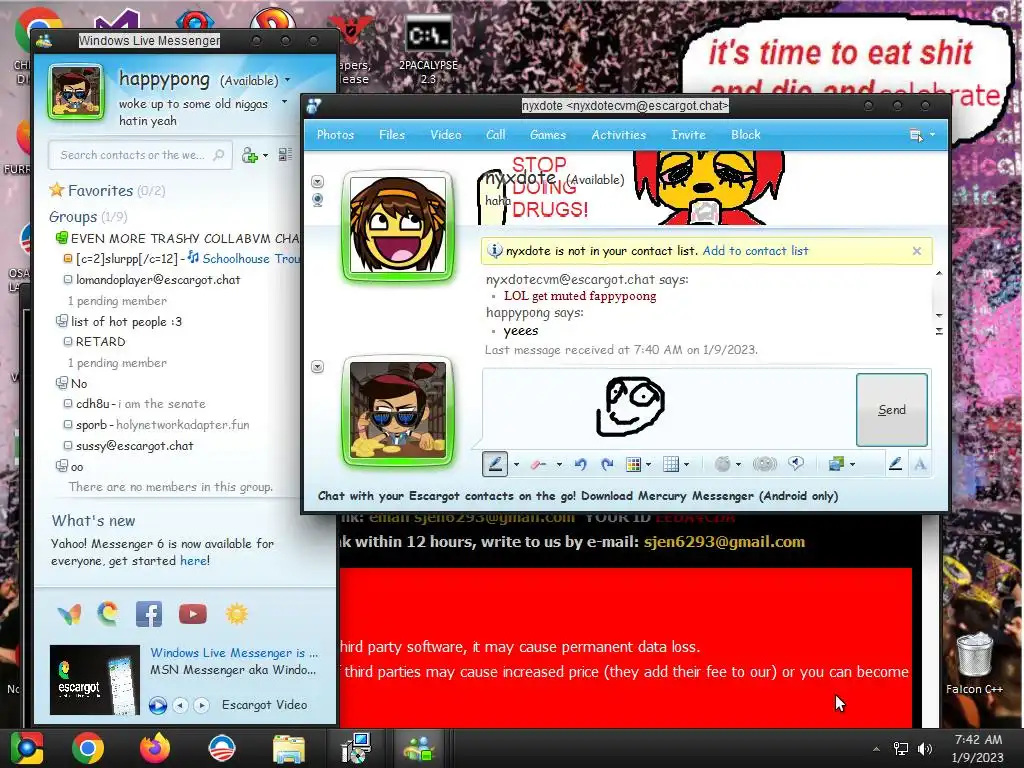1024x768 pixels.
Task: Send the drawn message
Action: click(891, 409)
